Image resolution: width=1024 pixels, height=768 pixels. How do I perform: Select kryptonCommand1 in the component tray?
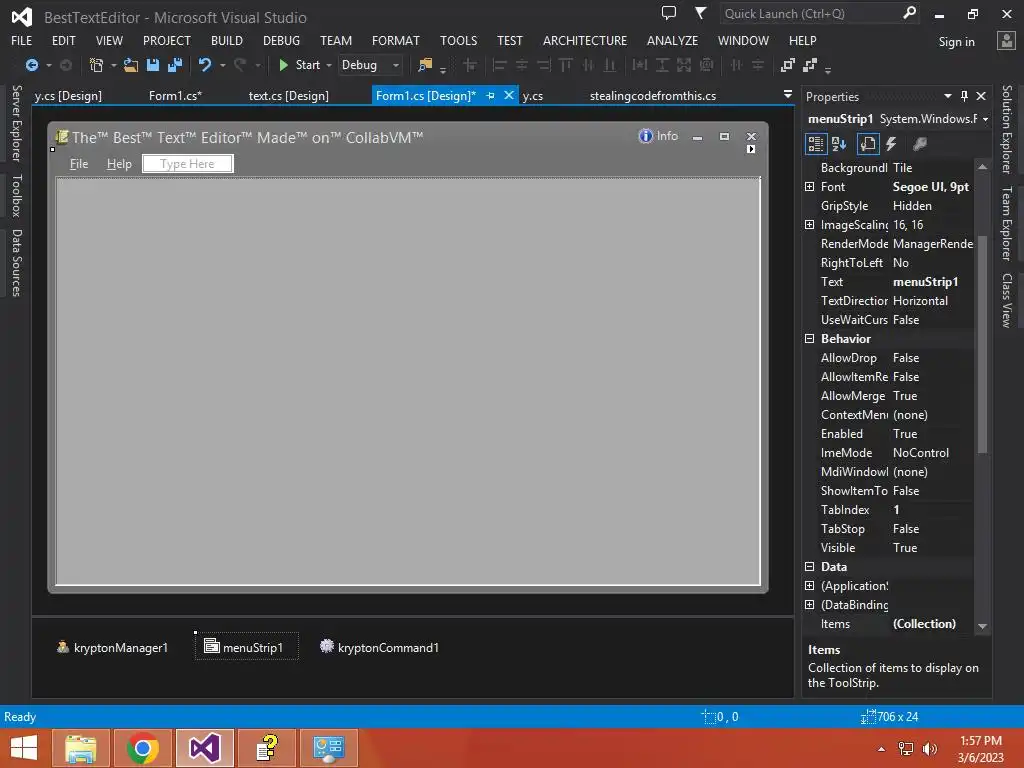point(379,647)
